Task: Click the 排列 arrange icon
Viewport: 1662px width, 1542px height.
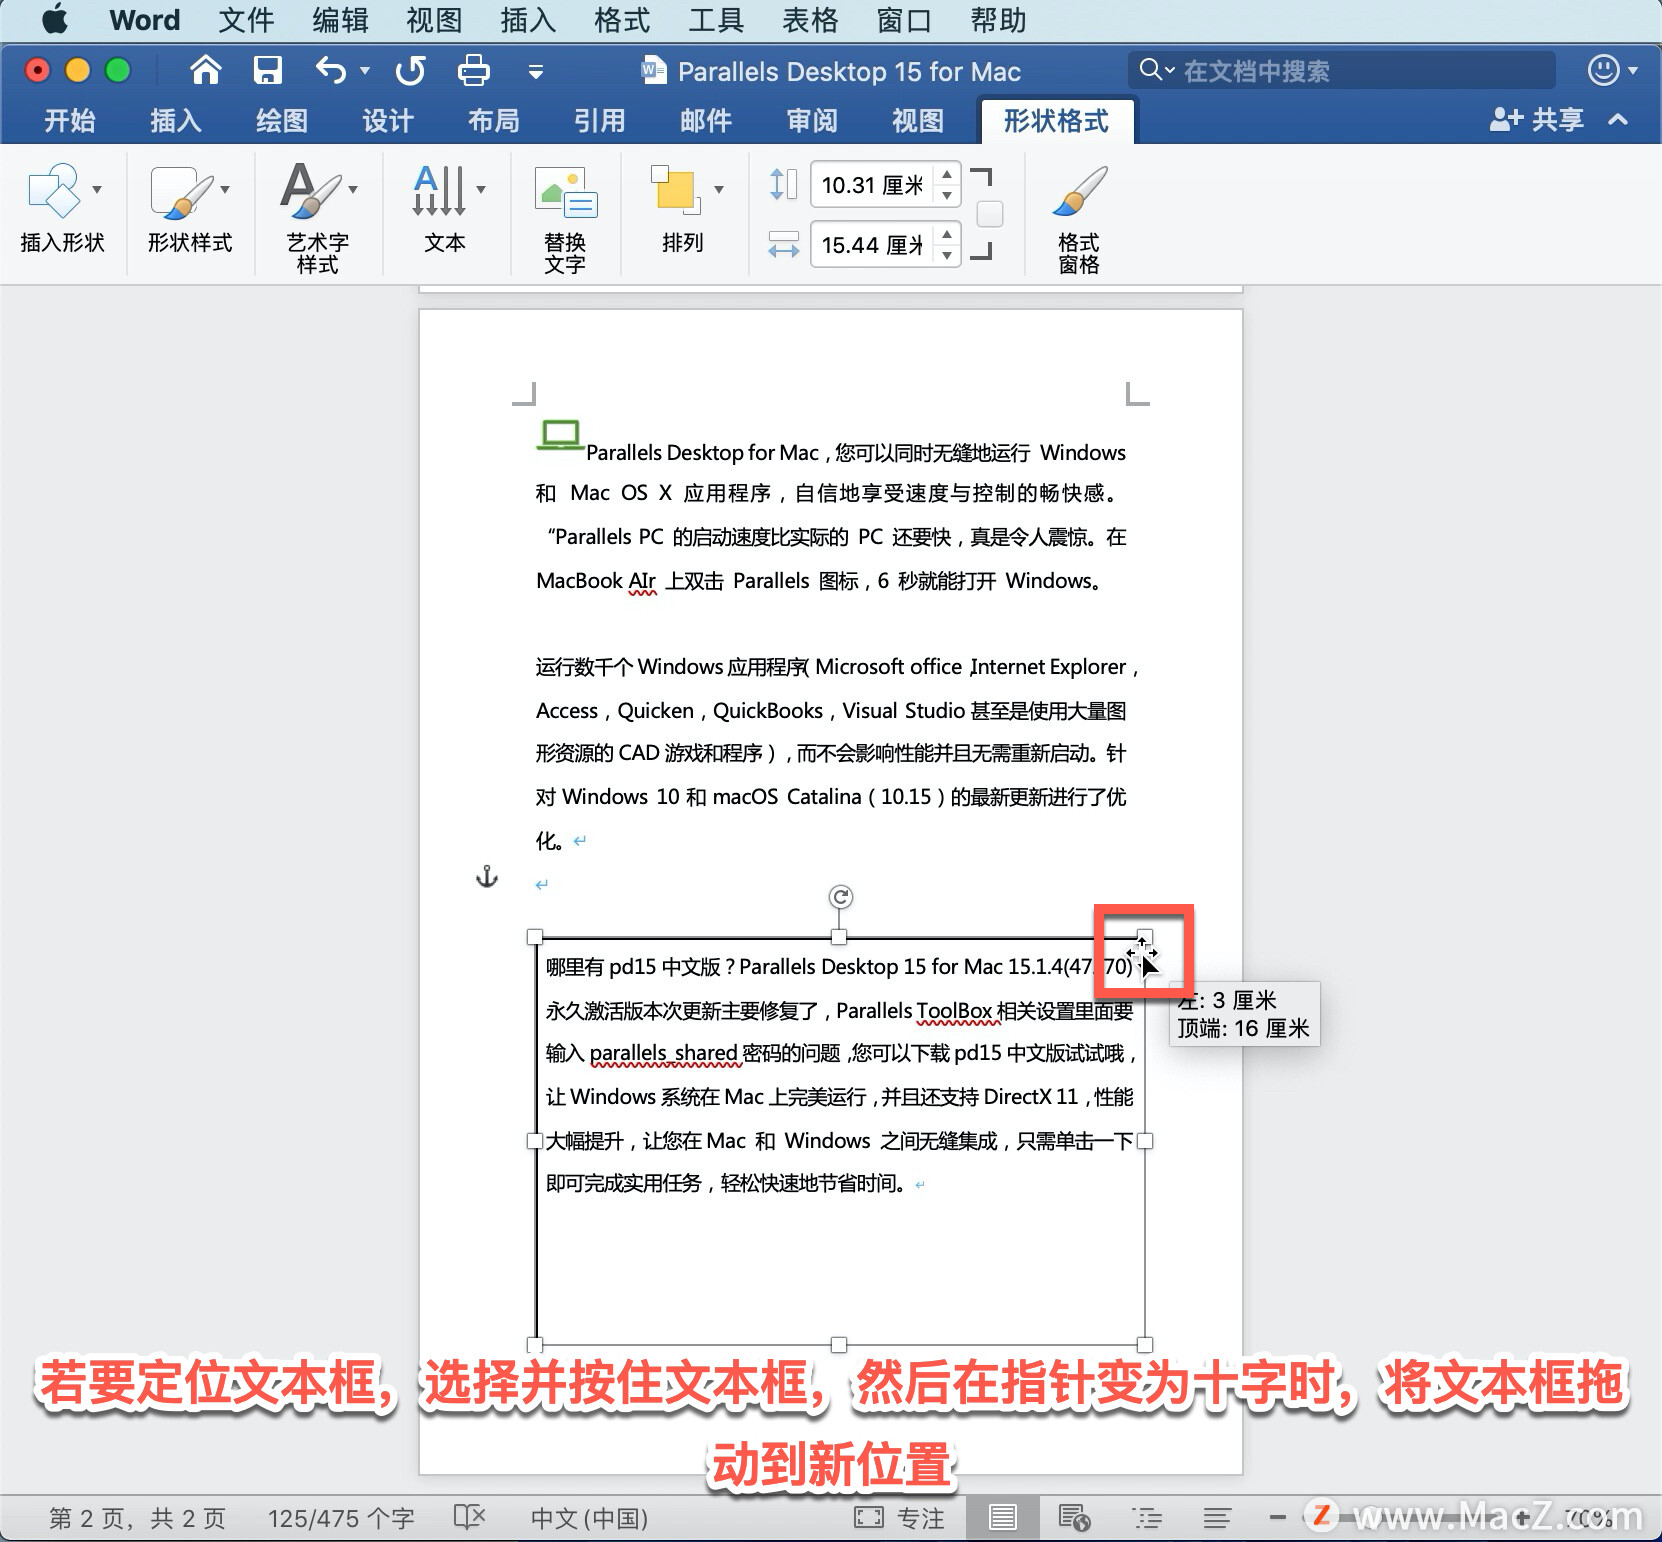Action: click(676, 190)
